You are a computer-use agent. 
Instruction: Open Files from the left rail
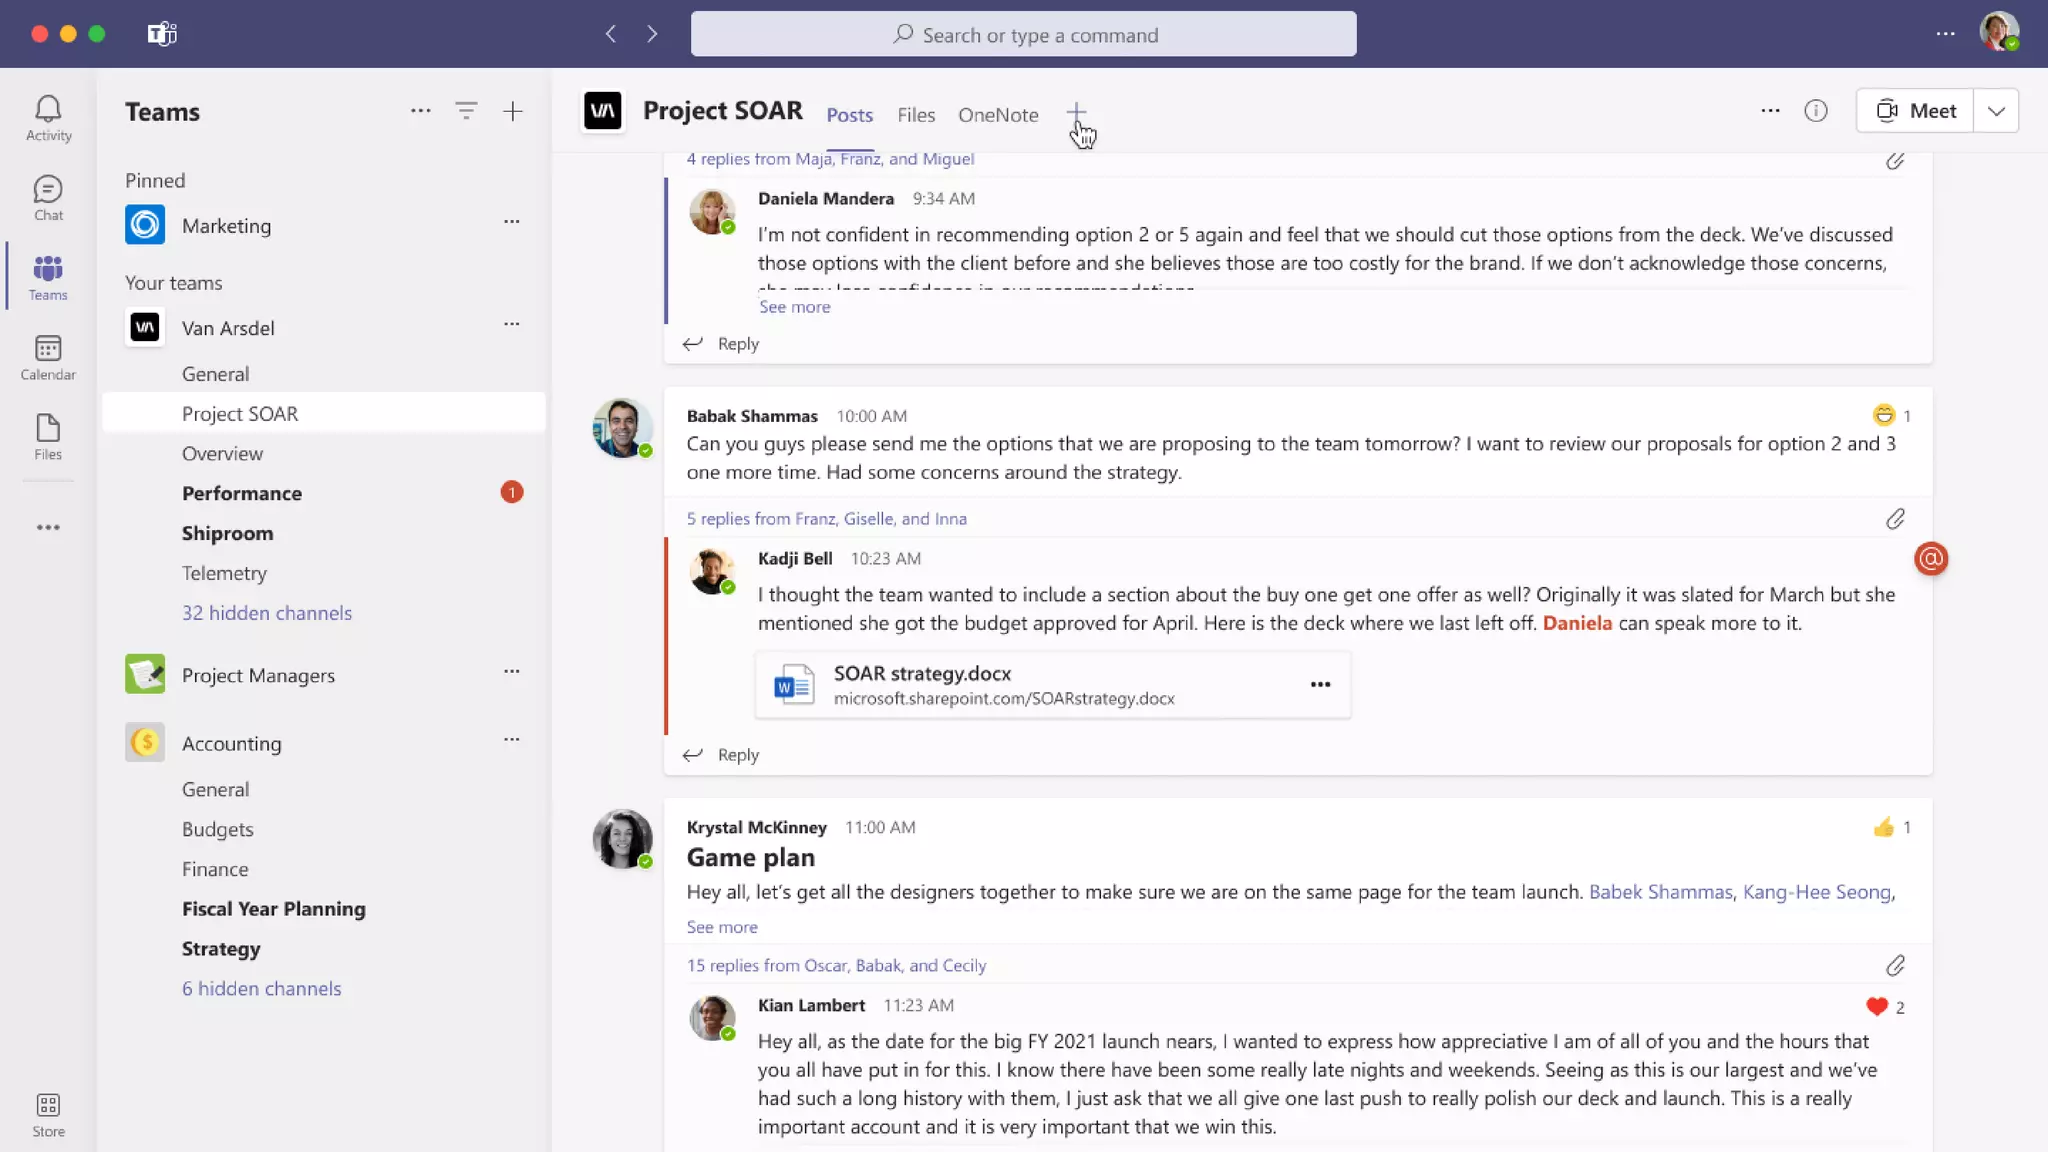[48, 437]
